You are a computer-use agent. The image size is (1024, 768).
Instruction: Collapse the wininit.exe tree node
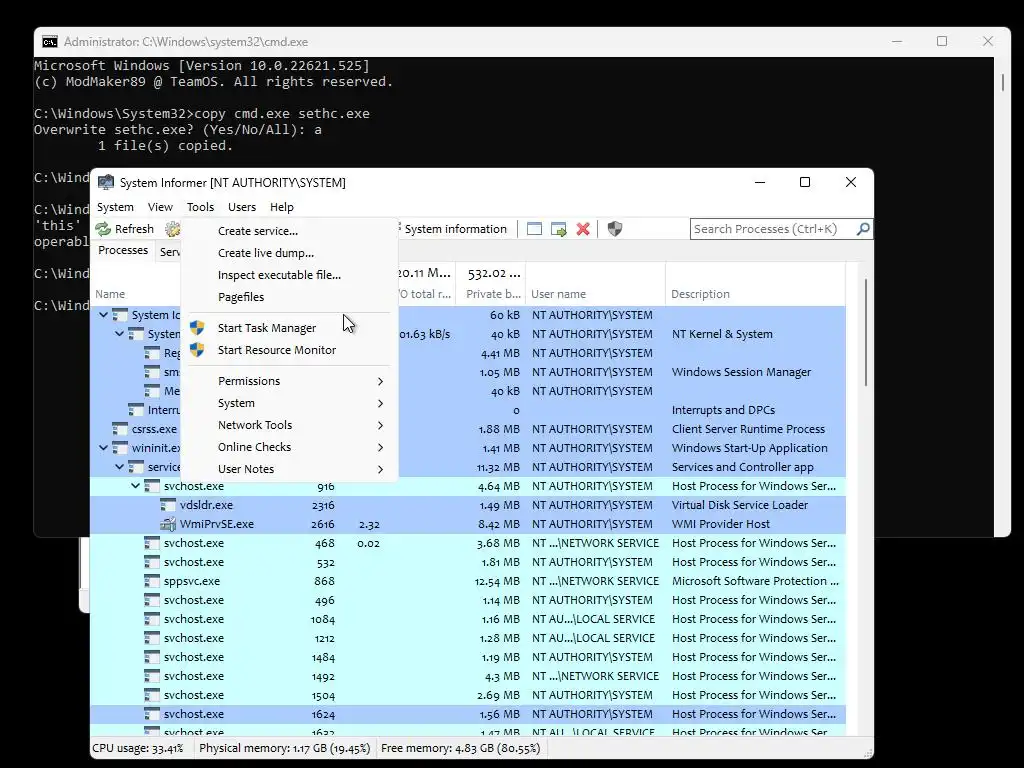(x=103, y=448)
